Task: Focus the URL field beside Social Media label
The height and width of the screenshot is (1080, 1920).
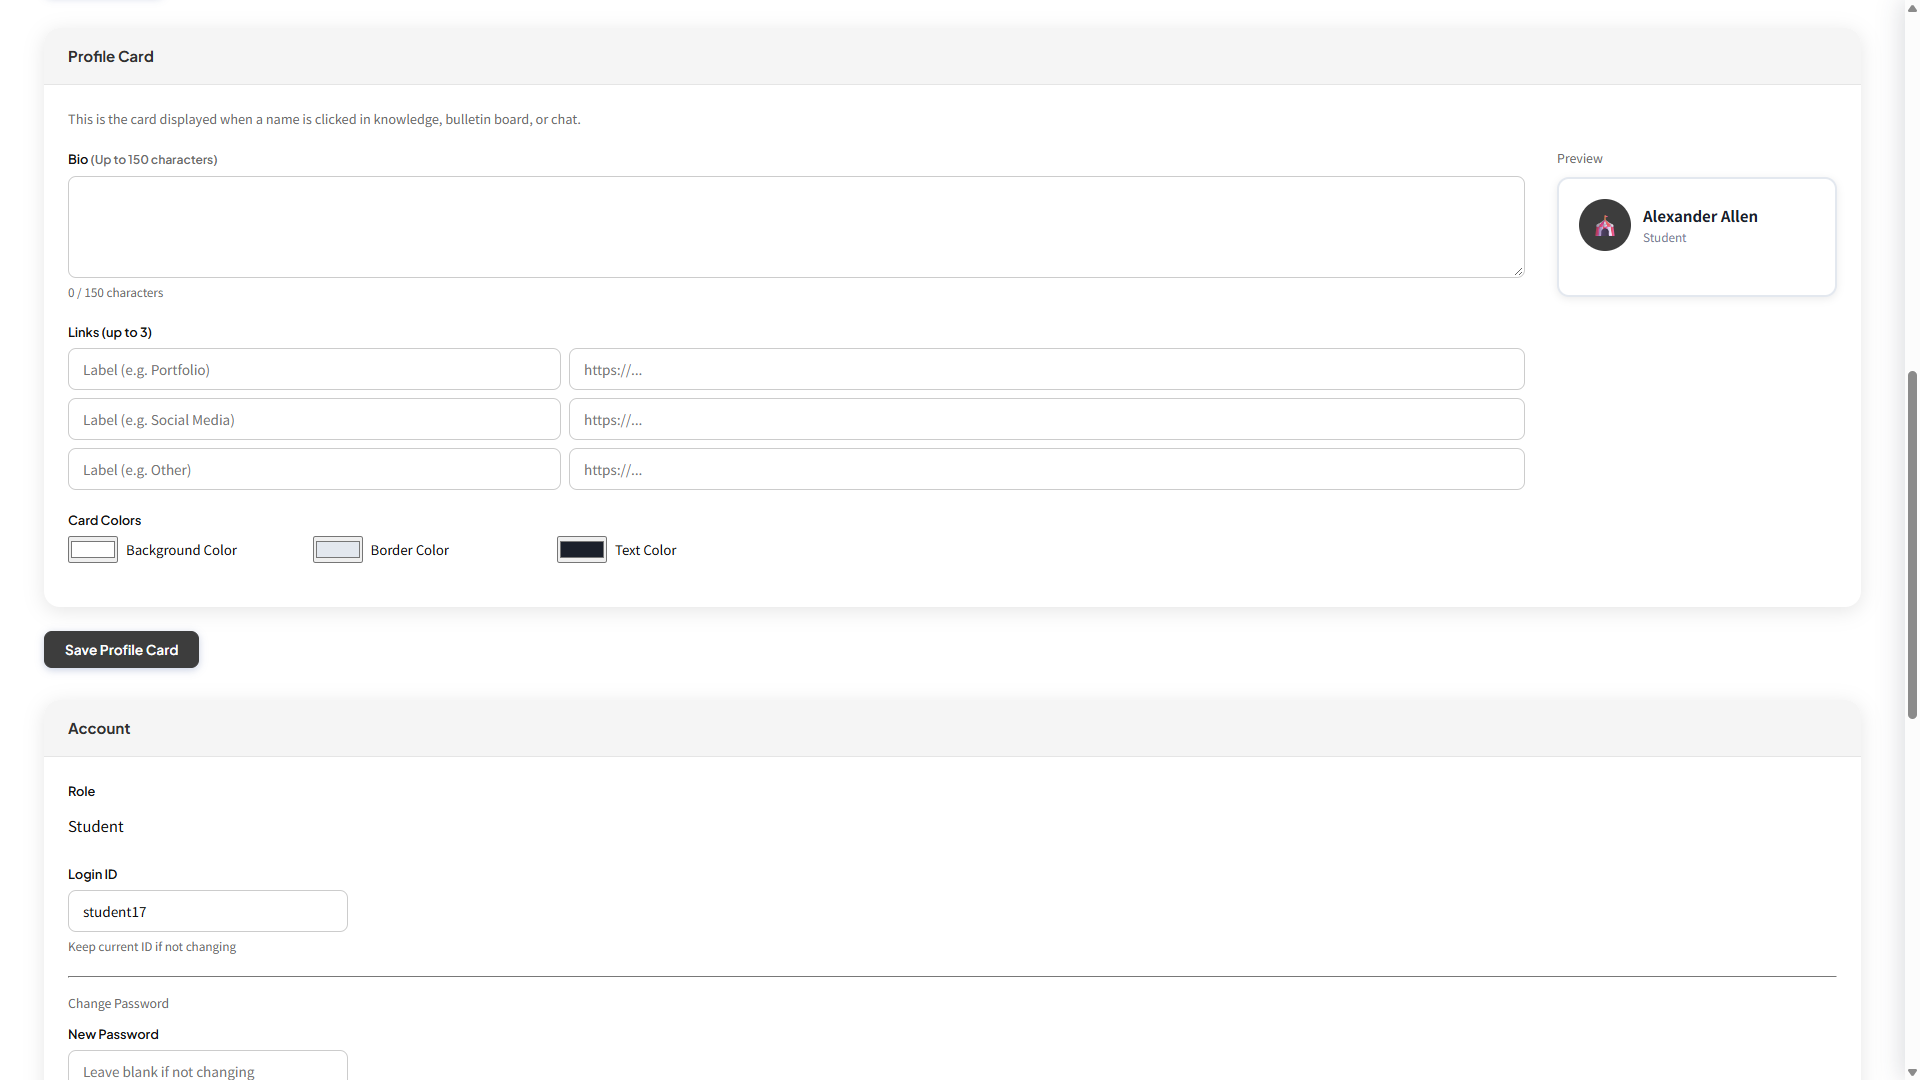Action: coord(1046,419)
